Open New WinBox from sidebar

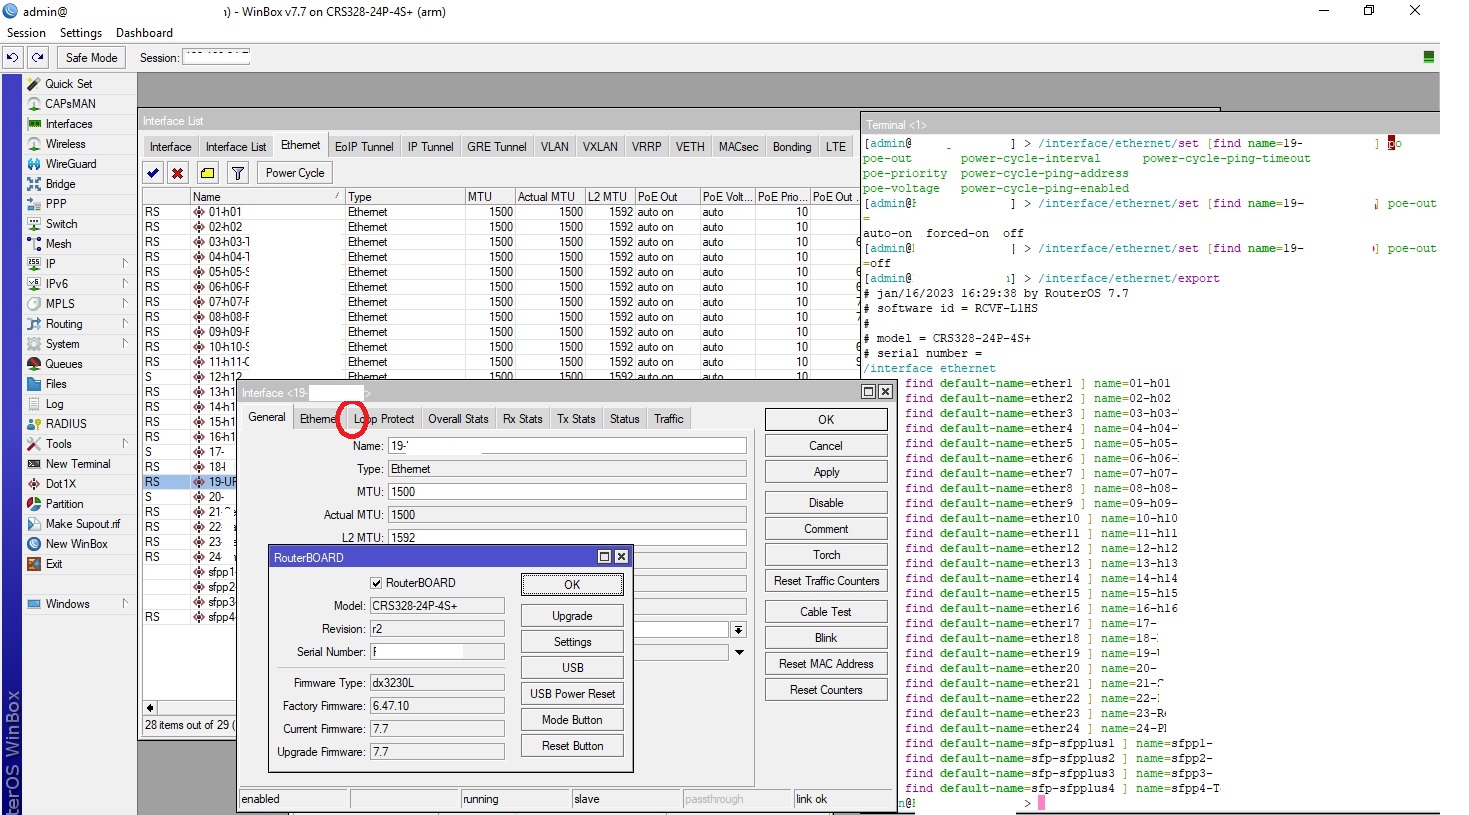(77, 544)
